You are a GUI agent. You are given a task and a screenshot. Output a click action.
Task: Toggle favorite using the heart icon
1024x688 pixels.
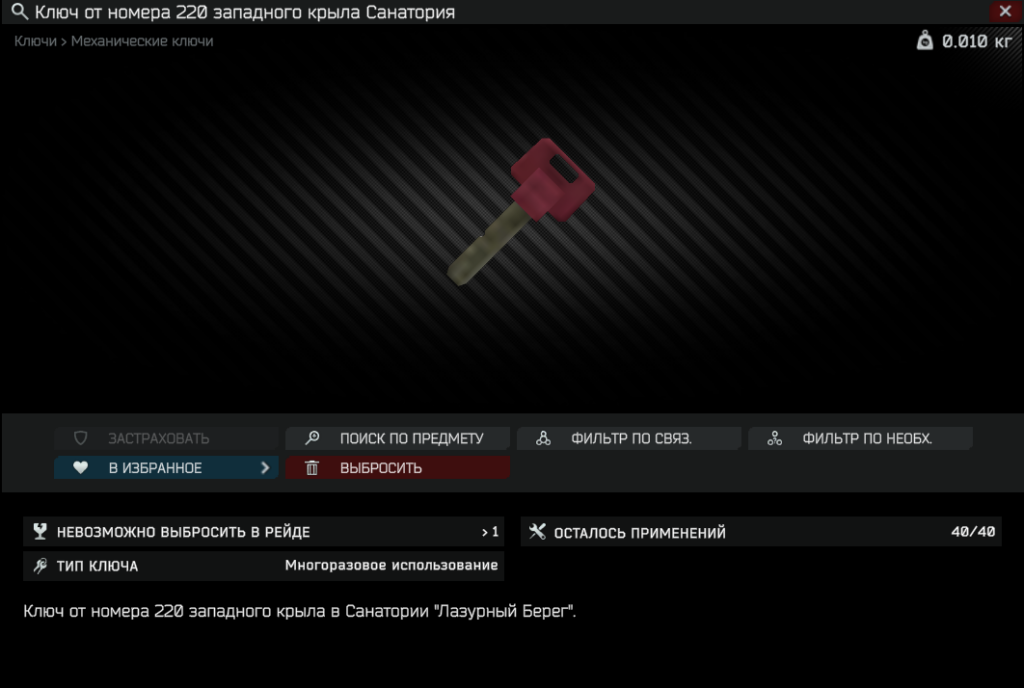82,468
